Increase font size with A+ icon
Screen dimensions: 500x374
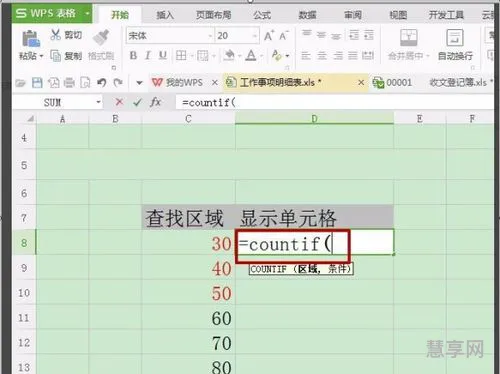click(x=269, y=35)
